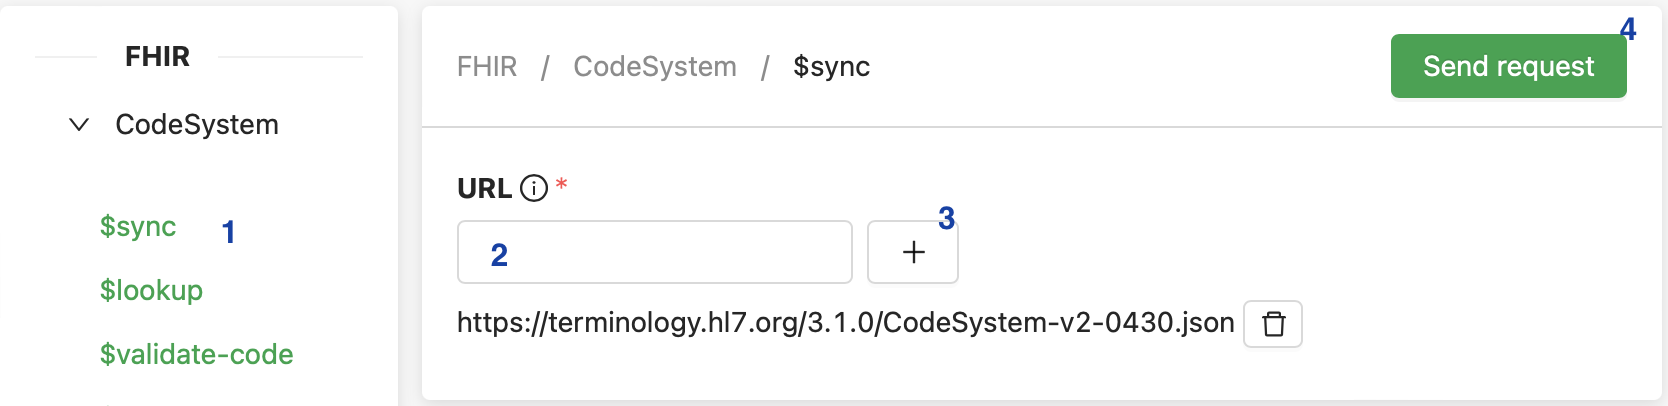Click the FHIR section heading in sidebar
The width and height of the screenshot is (1668, 406).
pos(157,57)
